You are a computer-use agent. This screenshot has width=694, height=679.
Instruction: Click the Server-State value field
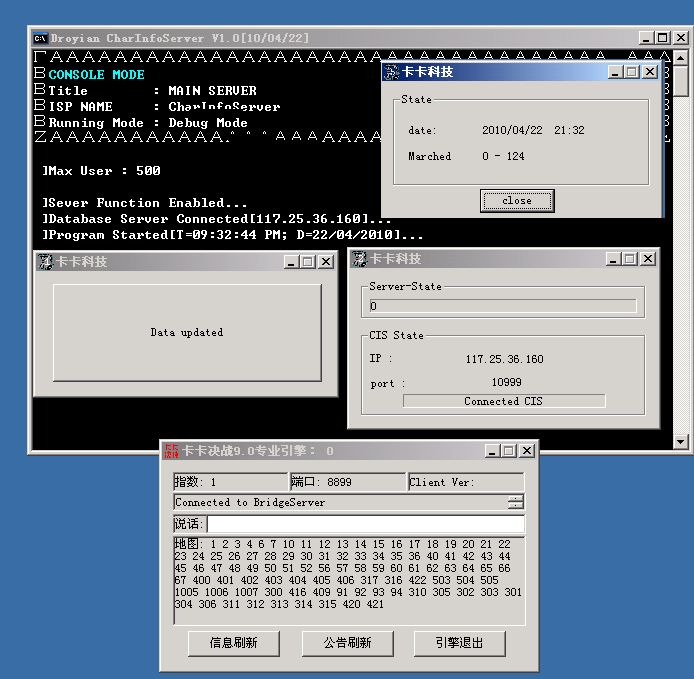pos(502,306)
